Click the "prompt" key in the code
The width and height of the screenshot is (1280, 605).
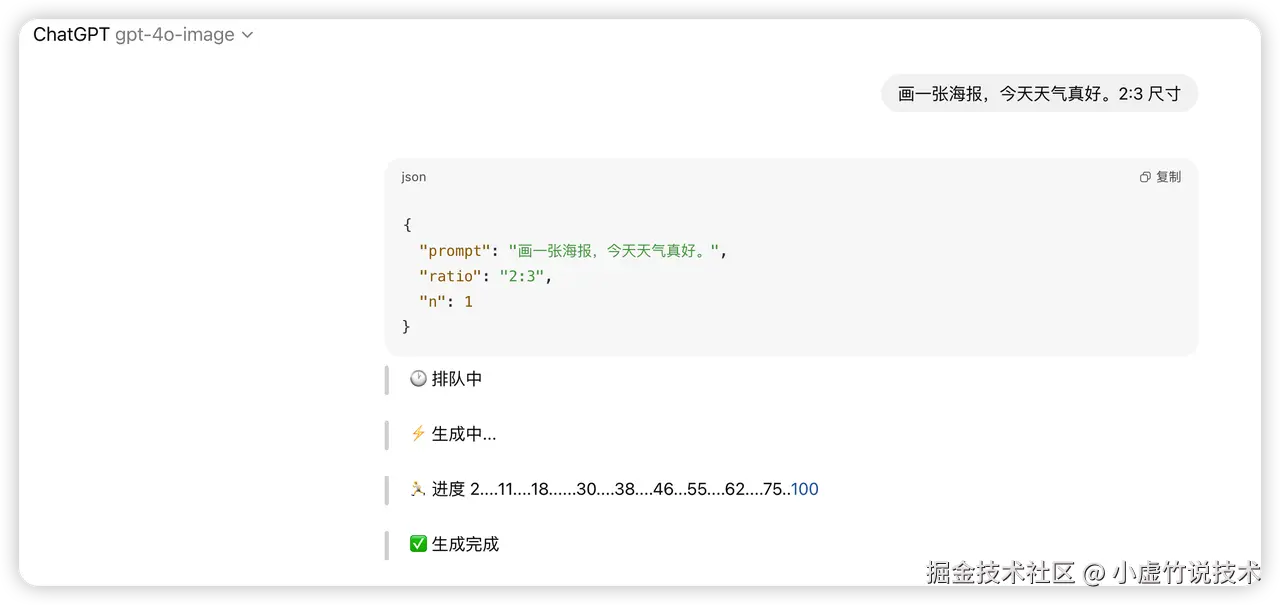coord(455,251)
